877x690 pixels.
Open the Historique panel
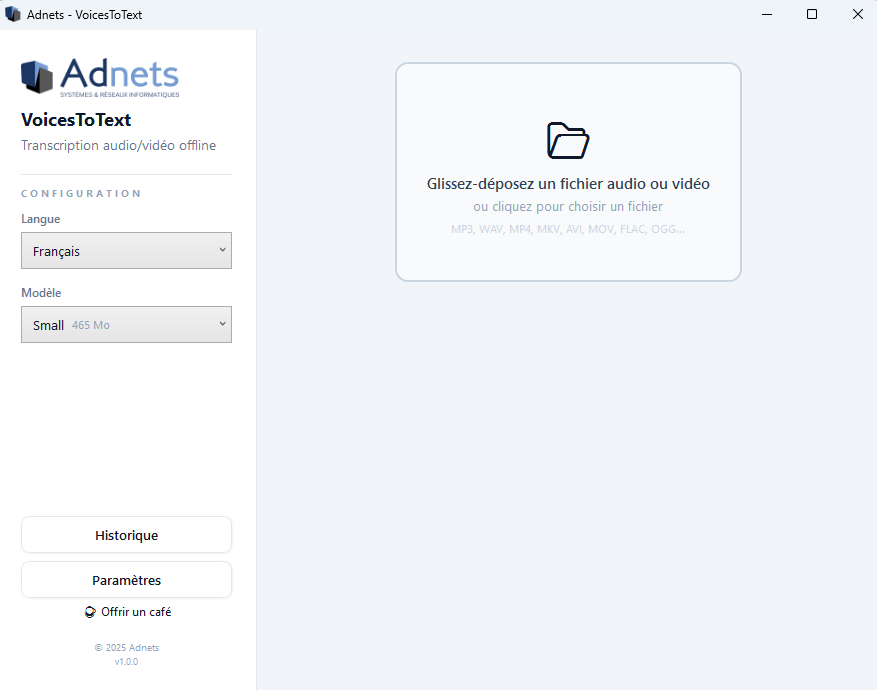tap(126, 535)
